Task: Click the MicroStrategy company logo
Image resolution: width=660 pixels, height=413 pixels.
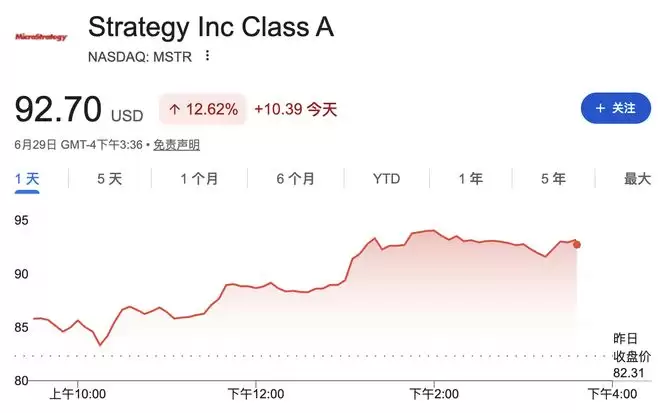Action: click(41, 37)
